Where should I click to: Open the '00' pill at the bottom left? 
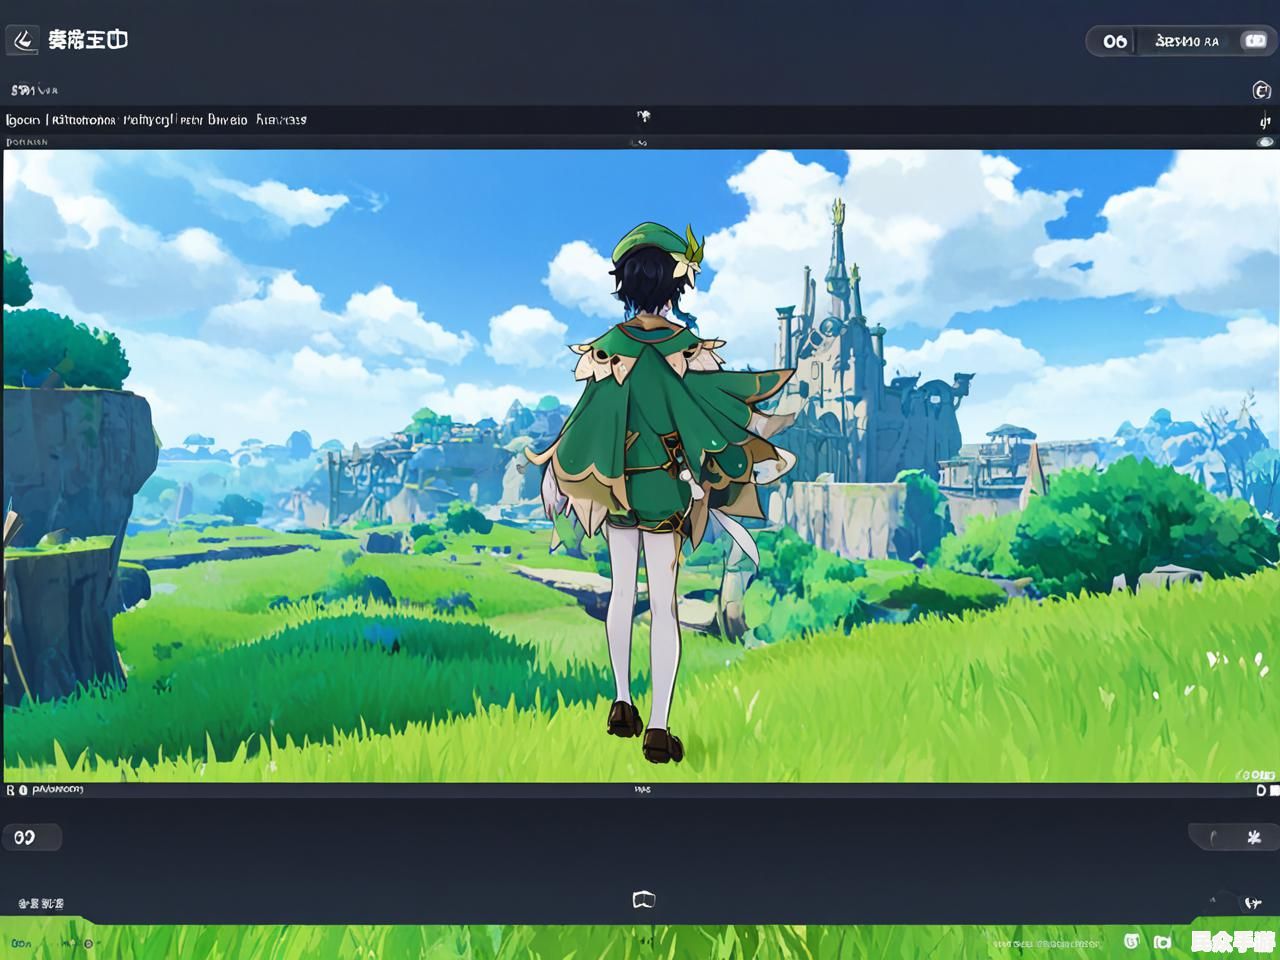[x=30, y=837]
